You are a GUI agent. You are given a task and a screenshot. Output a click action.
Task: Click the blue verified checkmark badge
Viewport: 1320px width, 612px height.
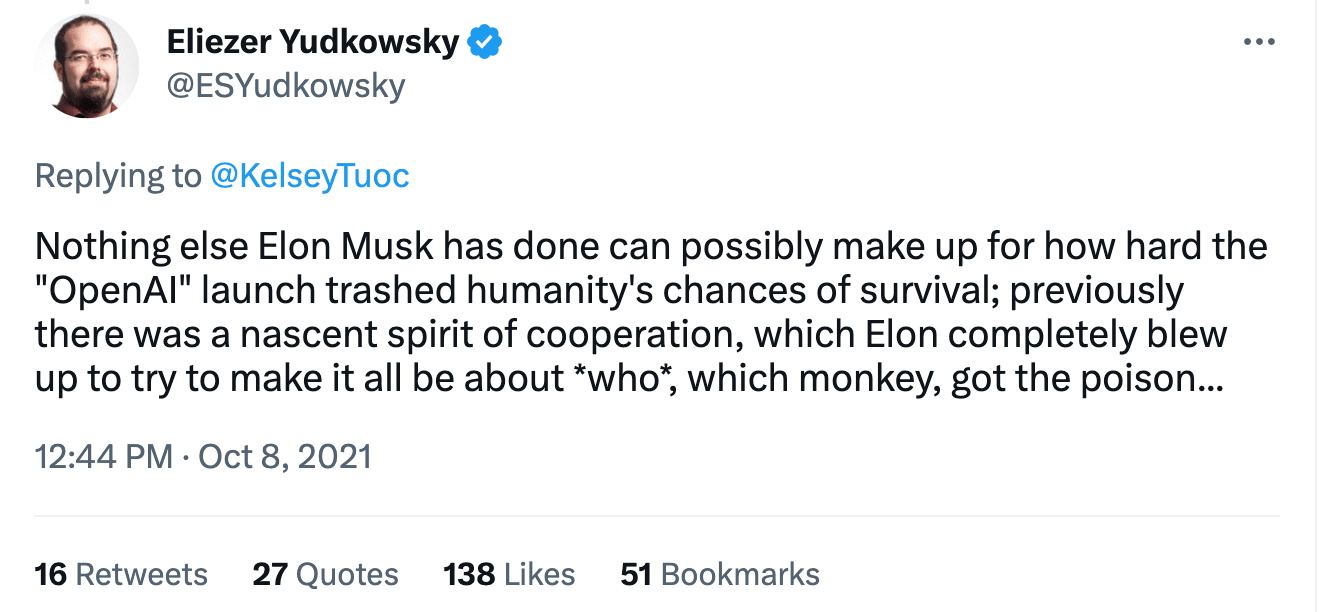[x=486, y=42]
